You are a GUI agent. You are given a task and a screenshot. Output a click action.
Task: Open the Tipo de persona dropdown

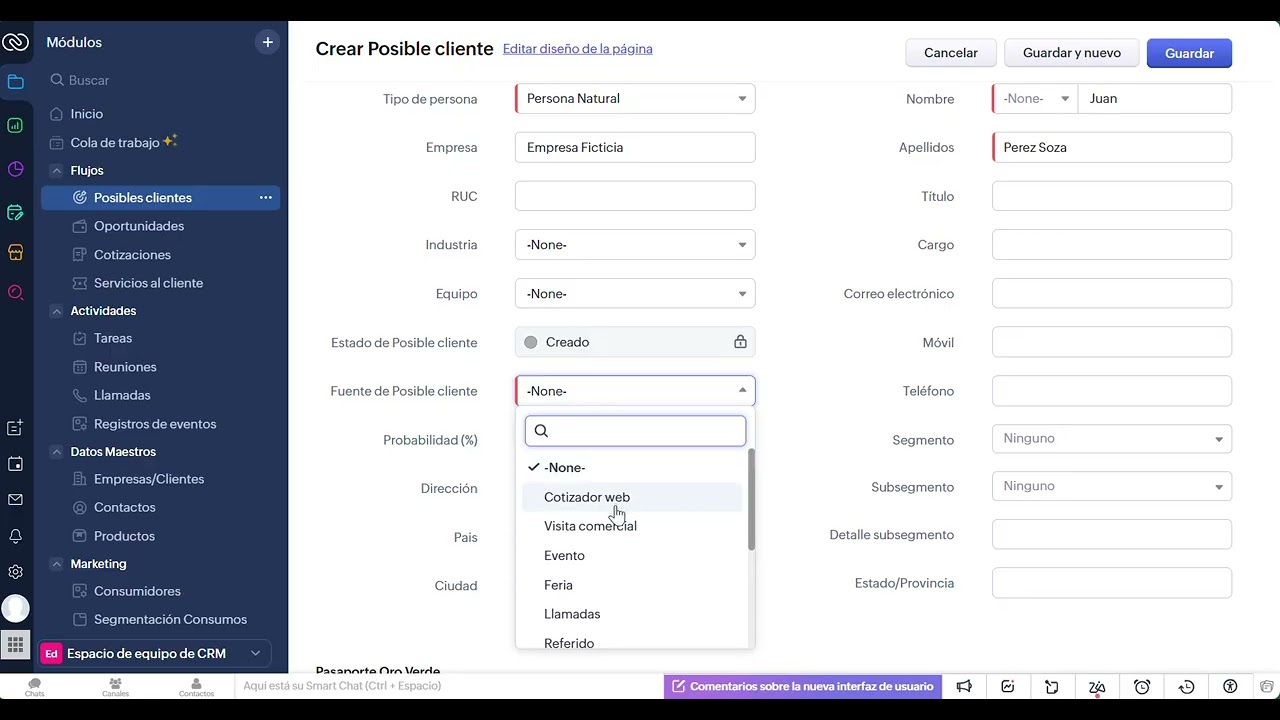pyautogui.click(x=635, y=98)
